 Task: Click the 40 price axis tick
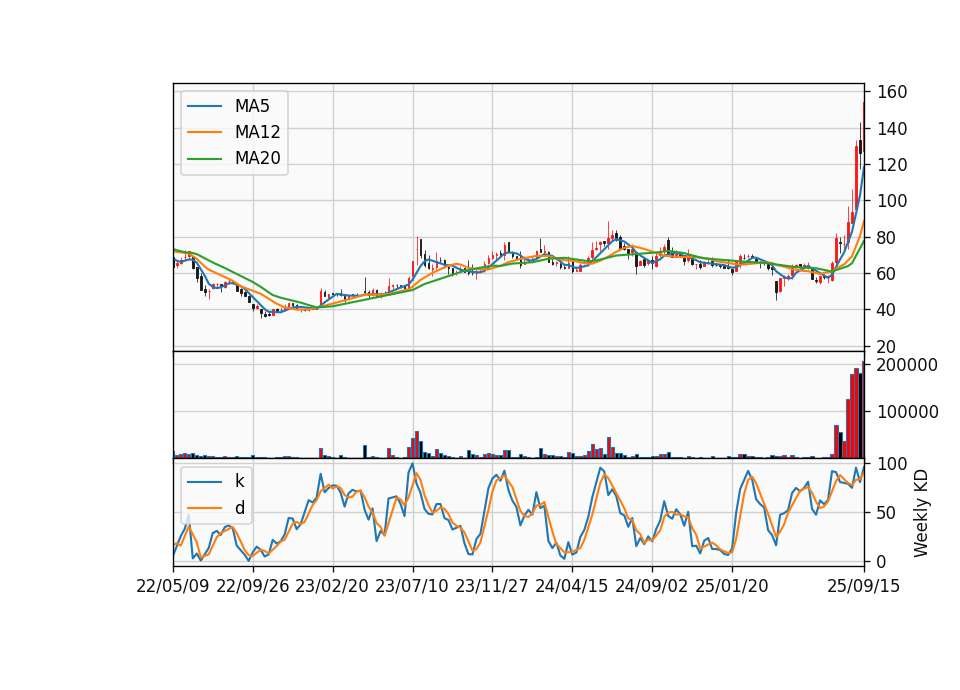coord(887,310)
